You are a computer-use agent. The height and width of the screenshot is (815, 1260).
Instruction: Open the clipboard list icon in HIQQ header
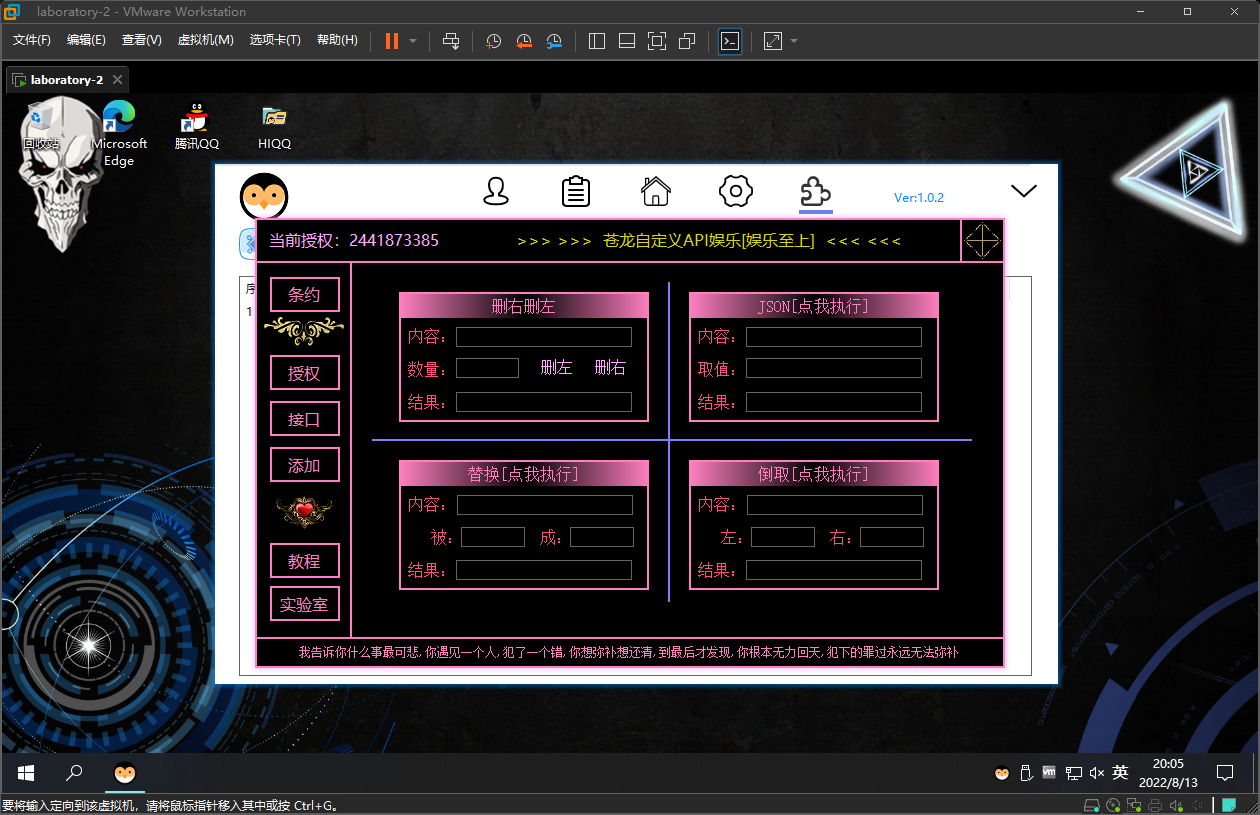[576, 191]
